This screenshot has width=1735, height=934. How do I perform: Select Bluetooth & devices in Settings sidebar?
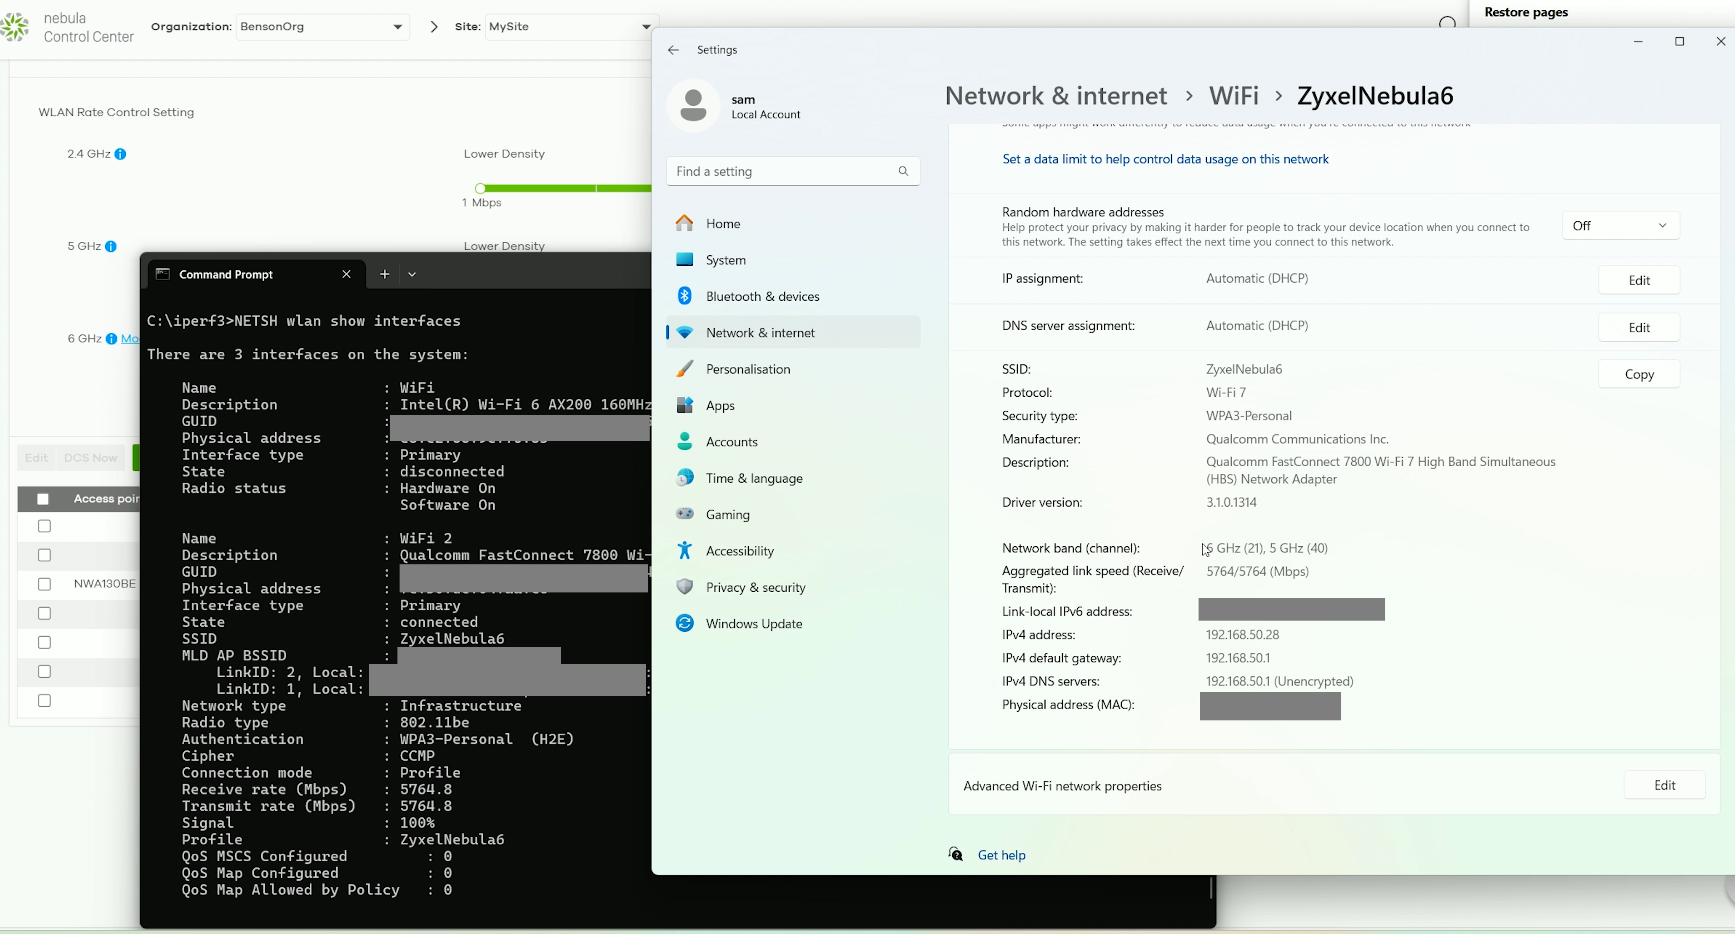coord(793,296)
